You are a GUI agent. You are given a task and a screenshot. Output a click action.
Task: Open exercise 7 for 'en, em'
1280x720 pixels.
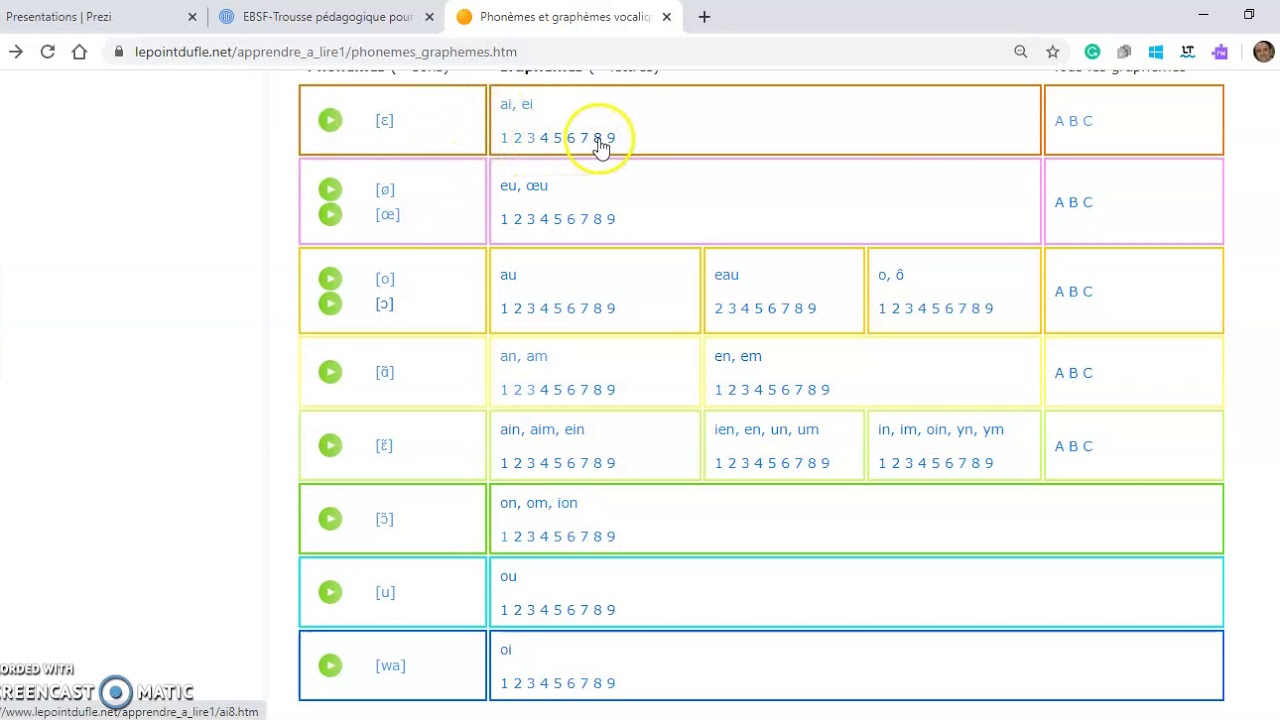[x=798, y=390]
